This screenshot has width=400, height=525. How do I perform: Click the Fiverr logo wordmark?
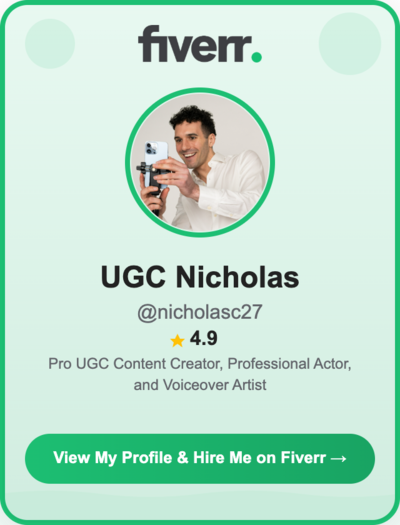[199, 44]
